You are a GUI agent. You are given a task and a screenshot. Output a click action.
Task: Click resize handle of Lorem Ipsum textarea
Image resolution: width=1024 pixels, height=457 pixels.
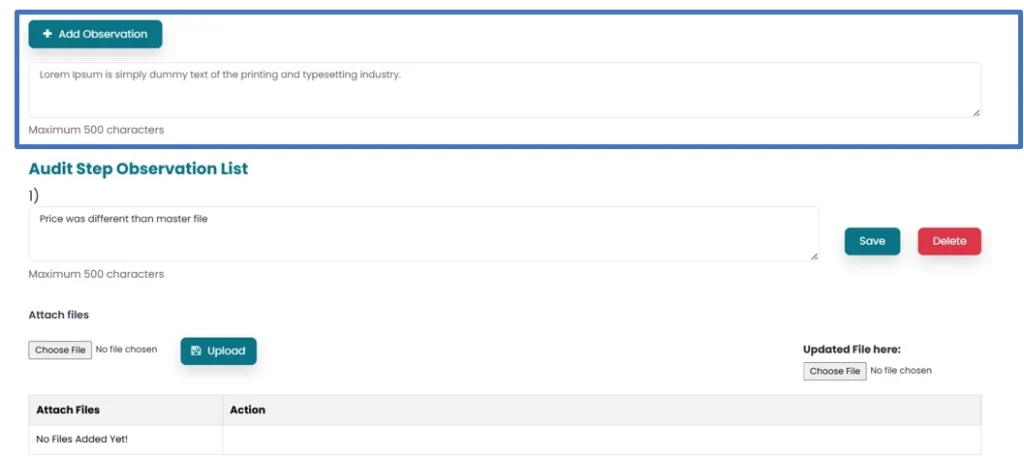[x=976, y=113]
